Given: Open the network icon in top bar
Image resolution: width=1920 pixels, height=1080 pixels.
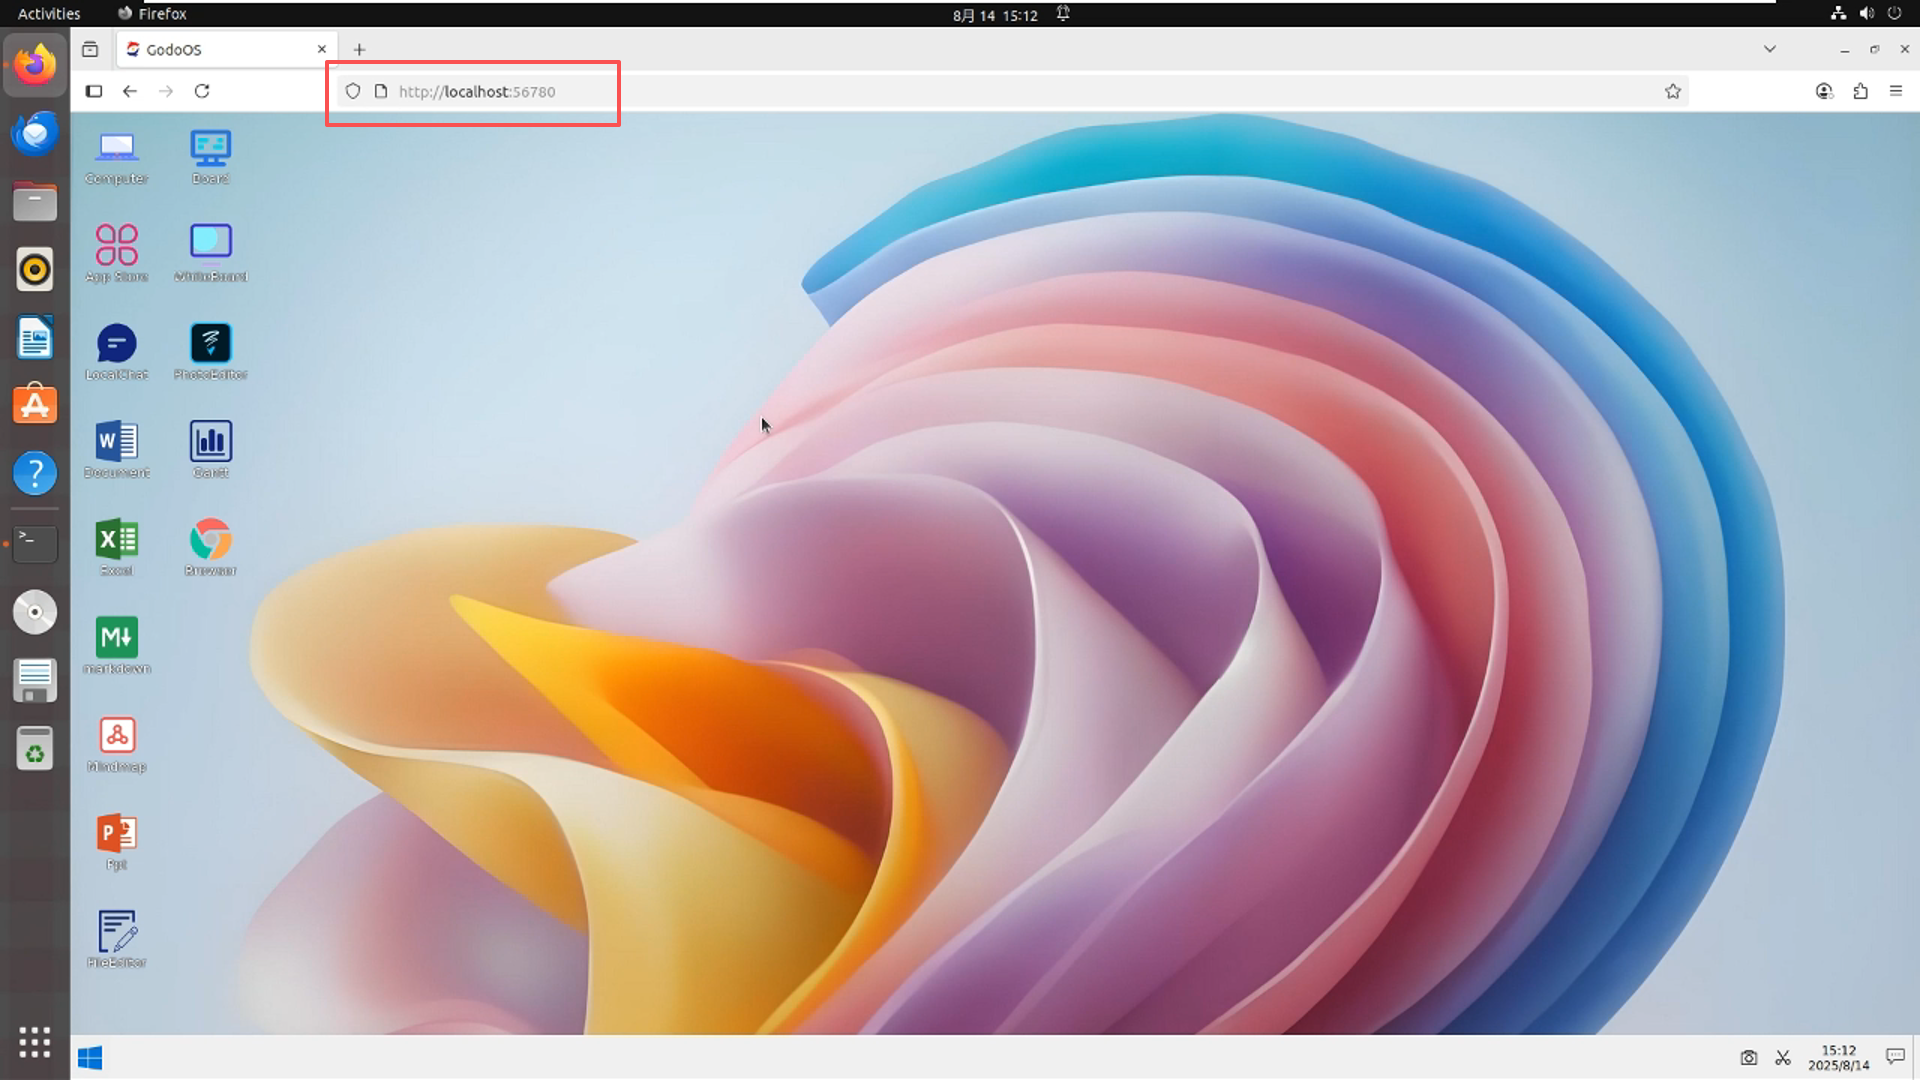Looking at the screenshot, I should click(x=1838, y=14).
